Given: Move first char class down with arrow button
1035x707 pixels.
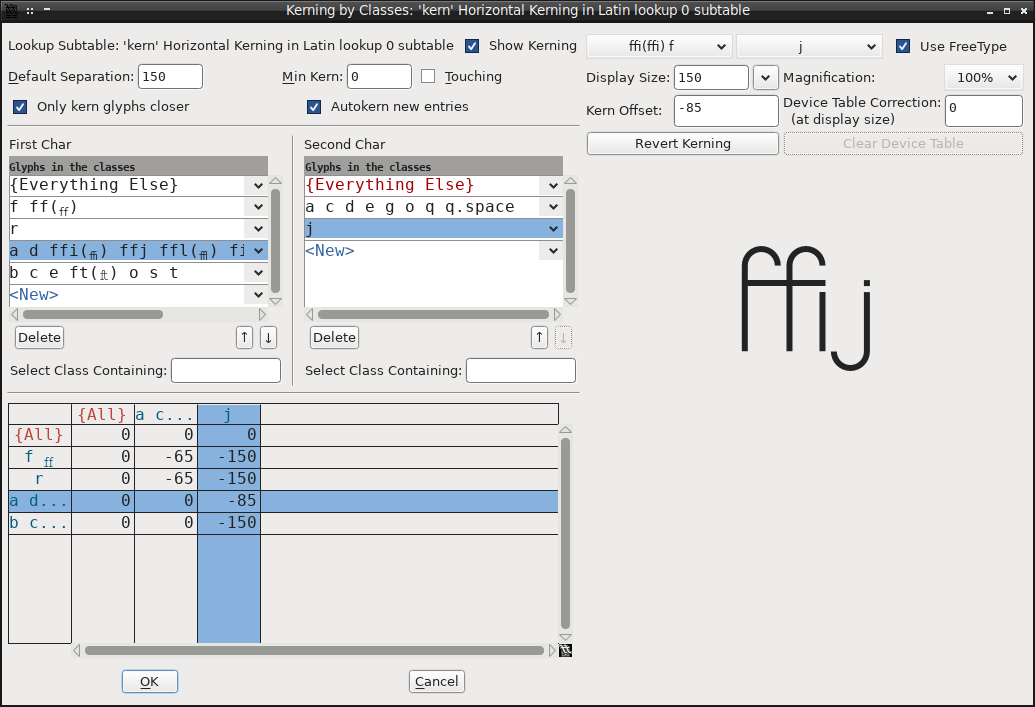Looking at the screenshot, I should coord(268,337).
